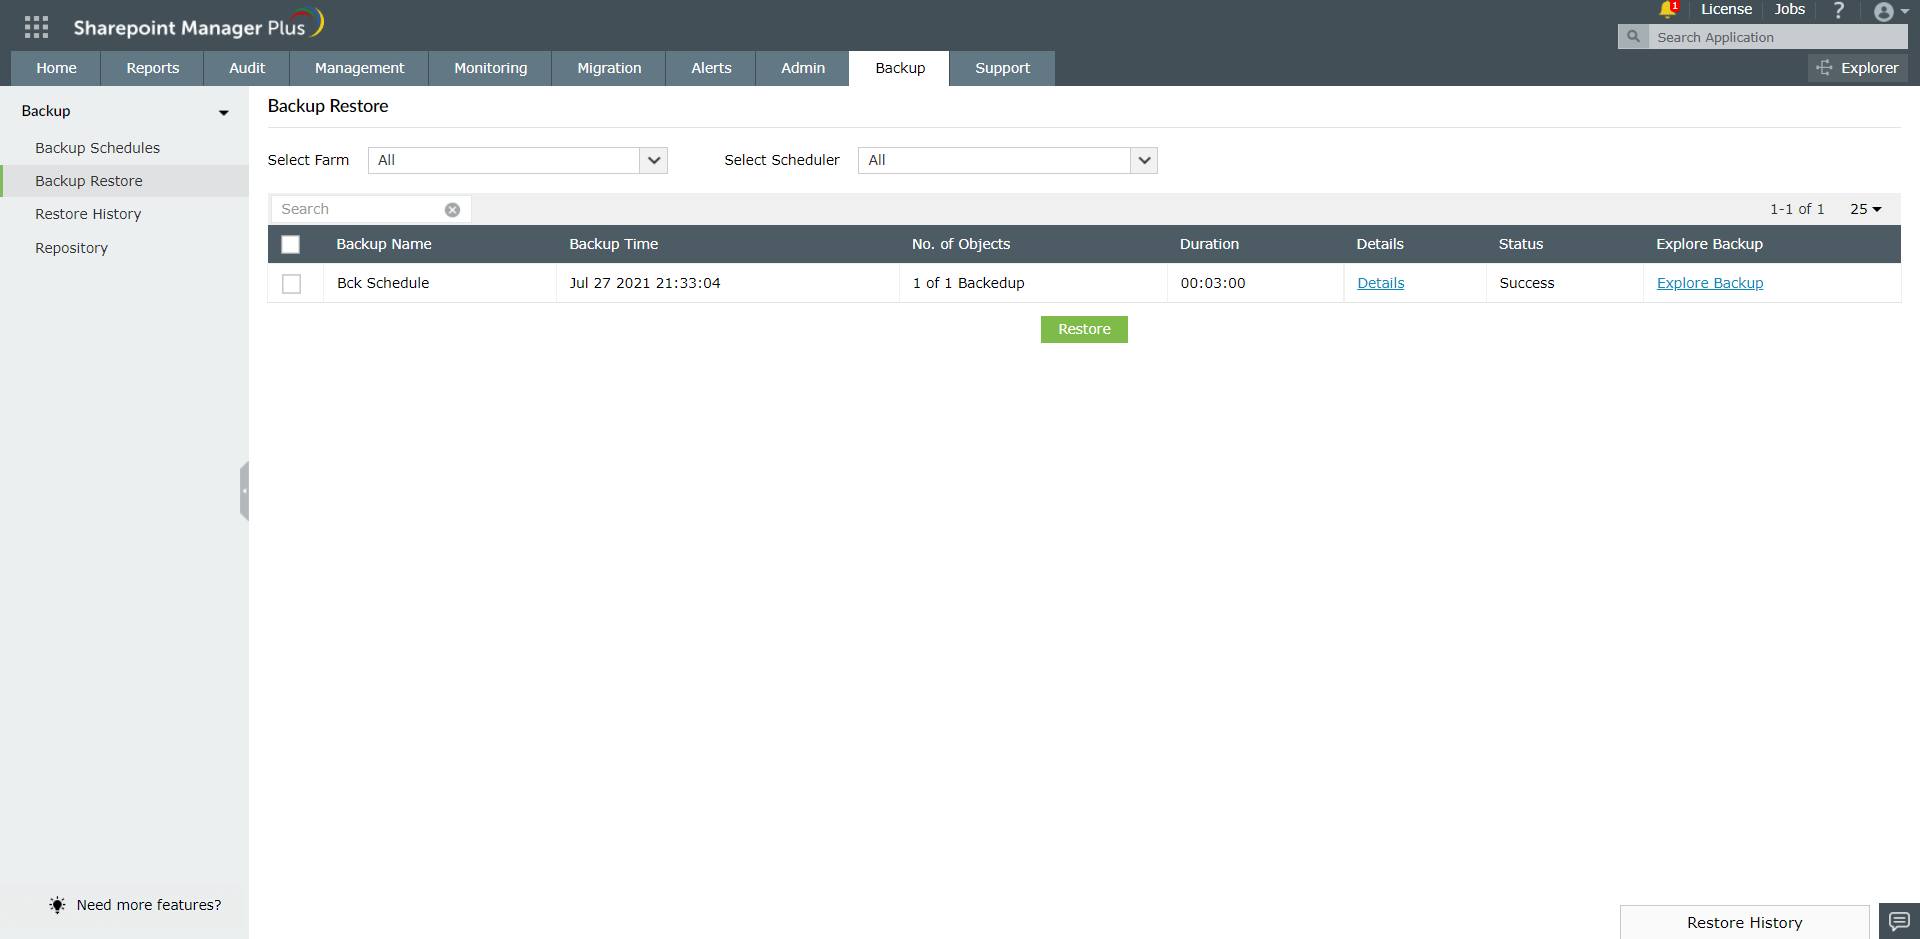Change page size using the 25 dropdown
This screenshot has height=939, width=1920.
click(1866, 209)
